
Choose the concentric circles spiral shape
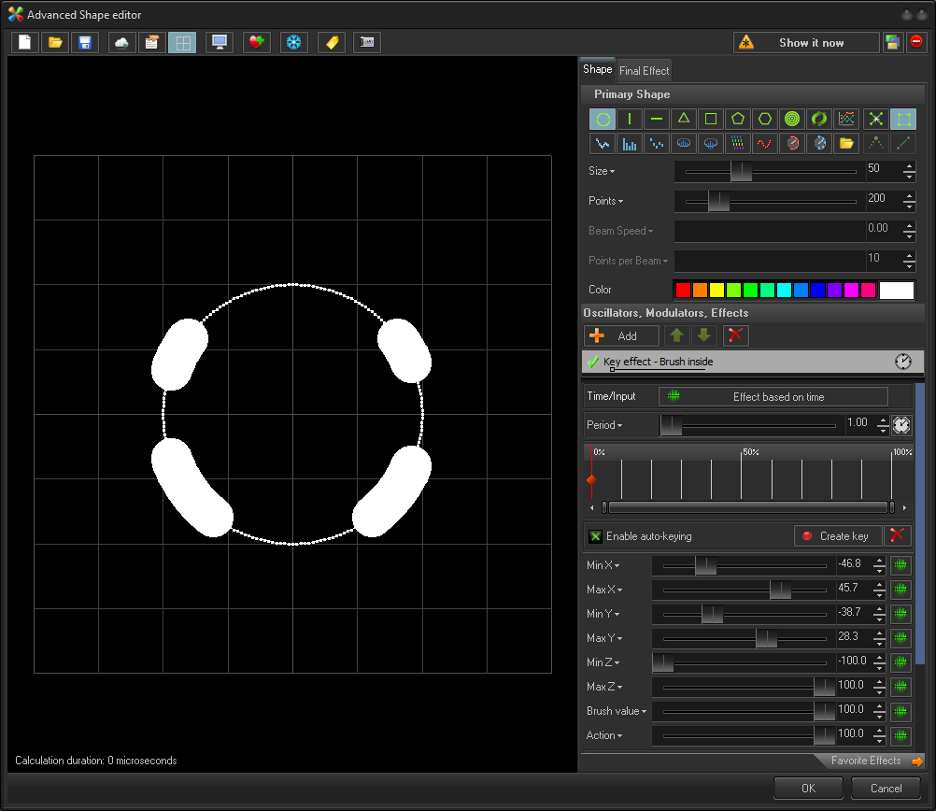pyautogui.click(x=792, y=119)
